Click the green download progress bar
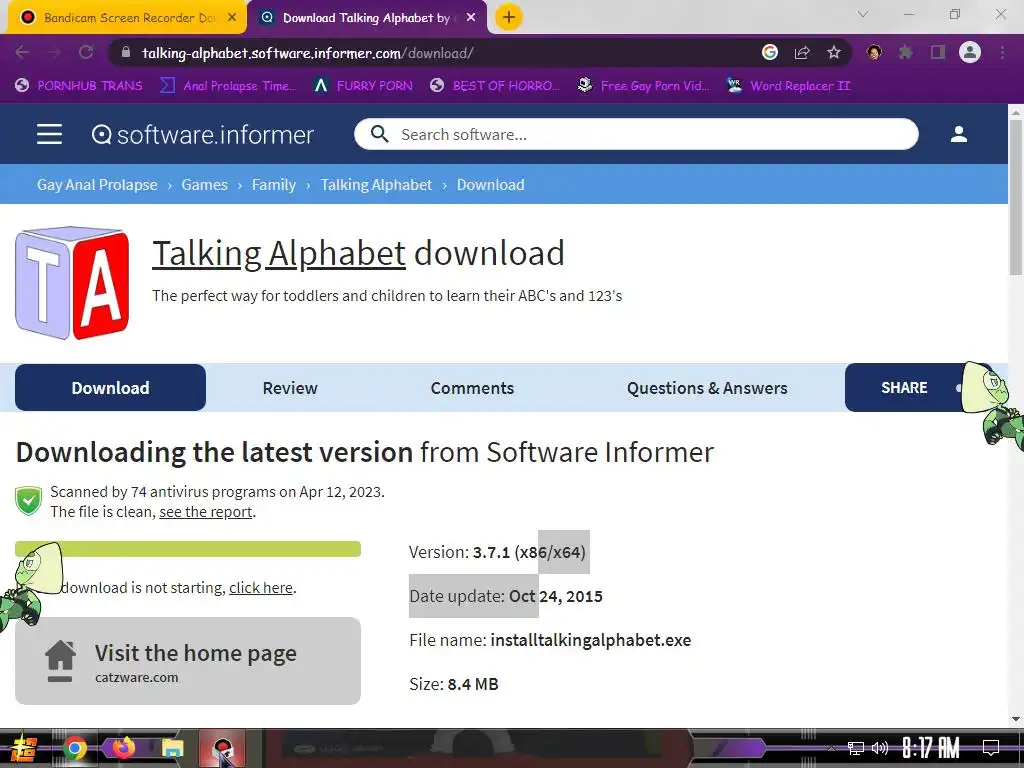Image resolution: width=1024 pixels, height=768 pixels. pyautogui.click(x=188, y=549)
